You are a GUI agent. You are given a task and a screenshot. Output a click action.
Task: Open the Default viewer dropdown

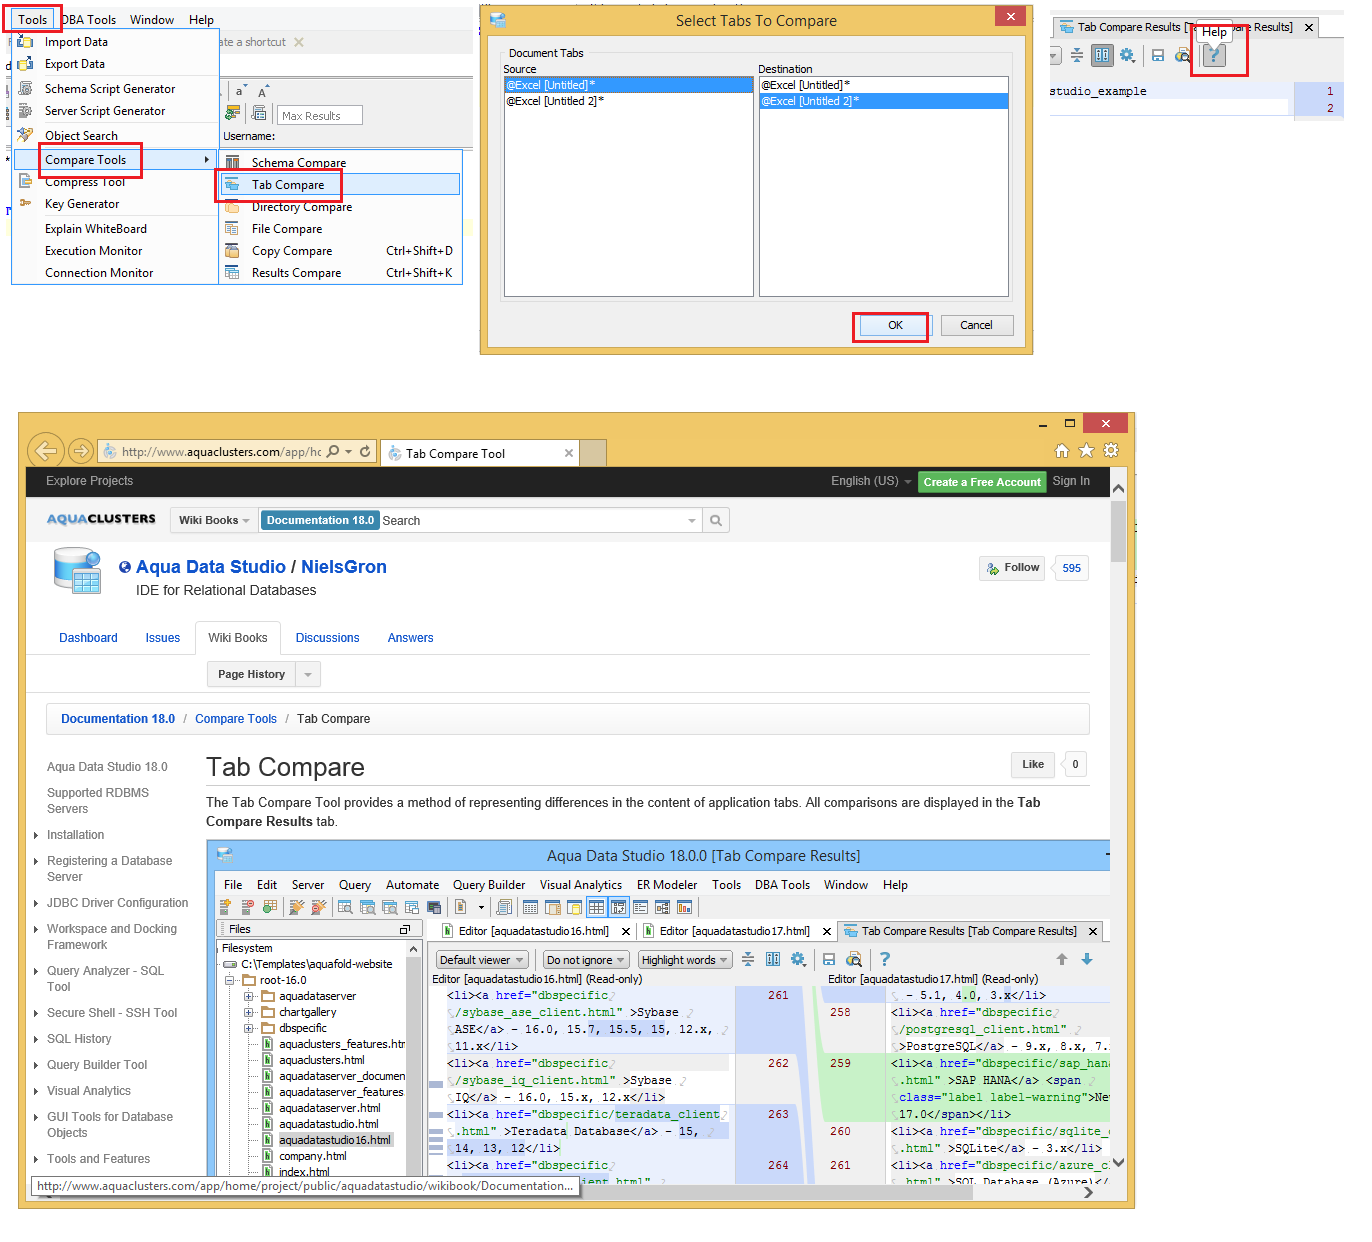coord(482,960)
